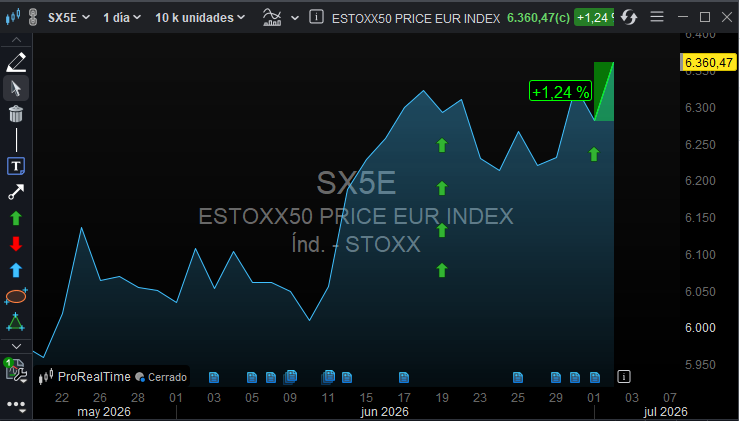Viewport: 740px width, 421px height.
Task: Select the vertical line tool
Action: point(16,140)
